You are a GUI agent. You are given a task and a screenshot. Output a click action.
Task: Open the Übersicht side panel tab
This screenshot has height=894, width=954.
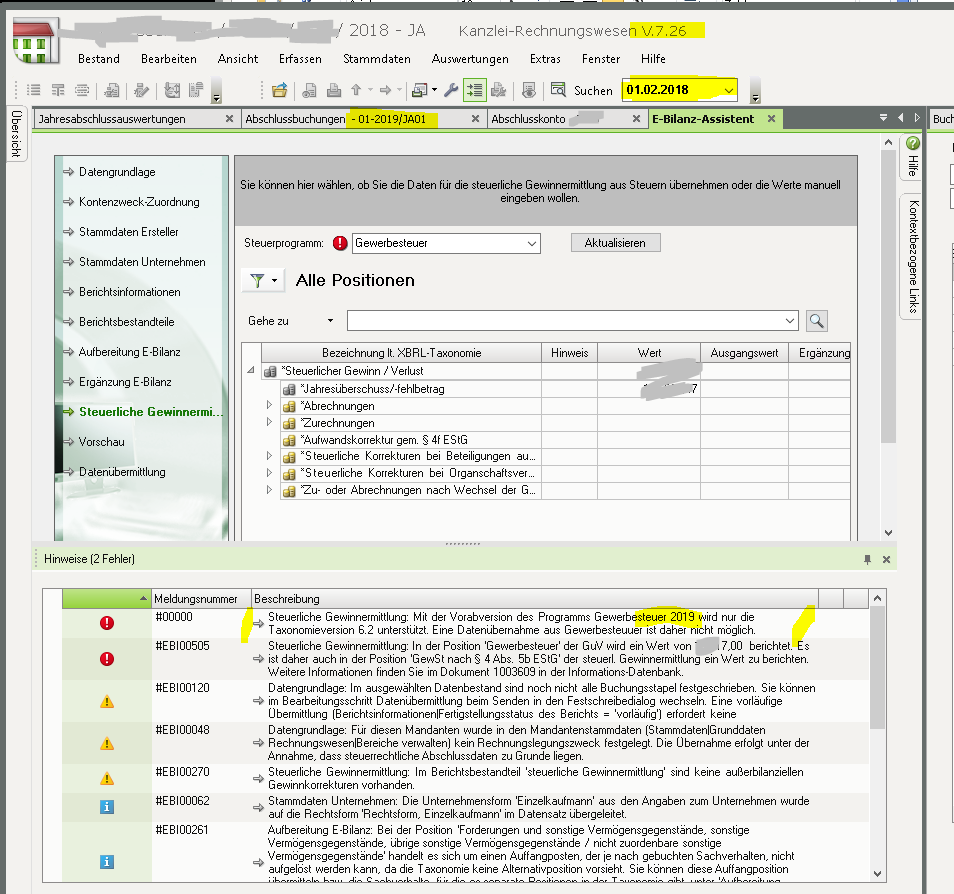coord(16,133)
